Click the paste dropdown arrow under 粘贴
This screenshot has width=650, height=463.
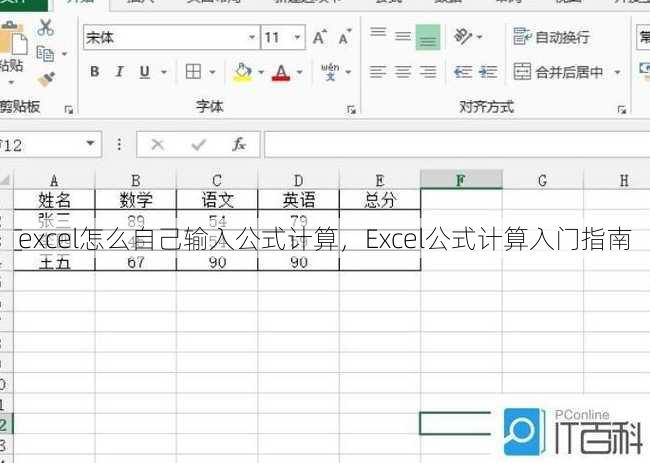(11, 82)
